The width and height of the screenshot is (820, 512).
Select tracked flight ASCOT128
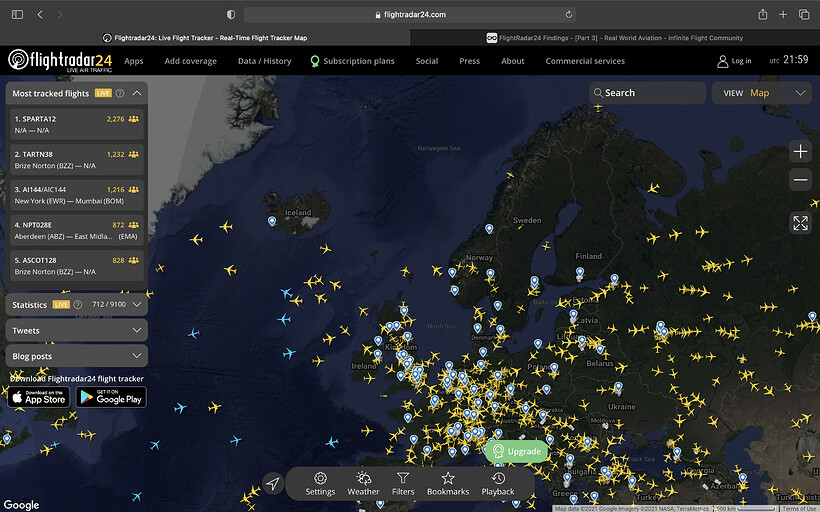tap(77, 266)
